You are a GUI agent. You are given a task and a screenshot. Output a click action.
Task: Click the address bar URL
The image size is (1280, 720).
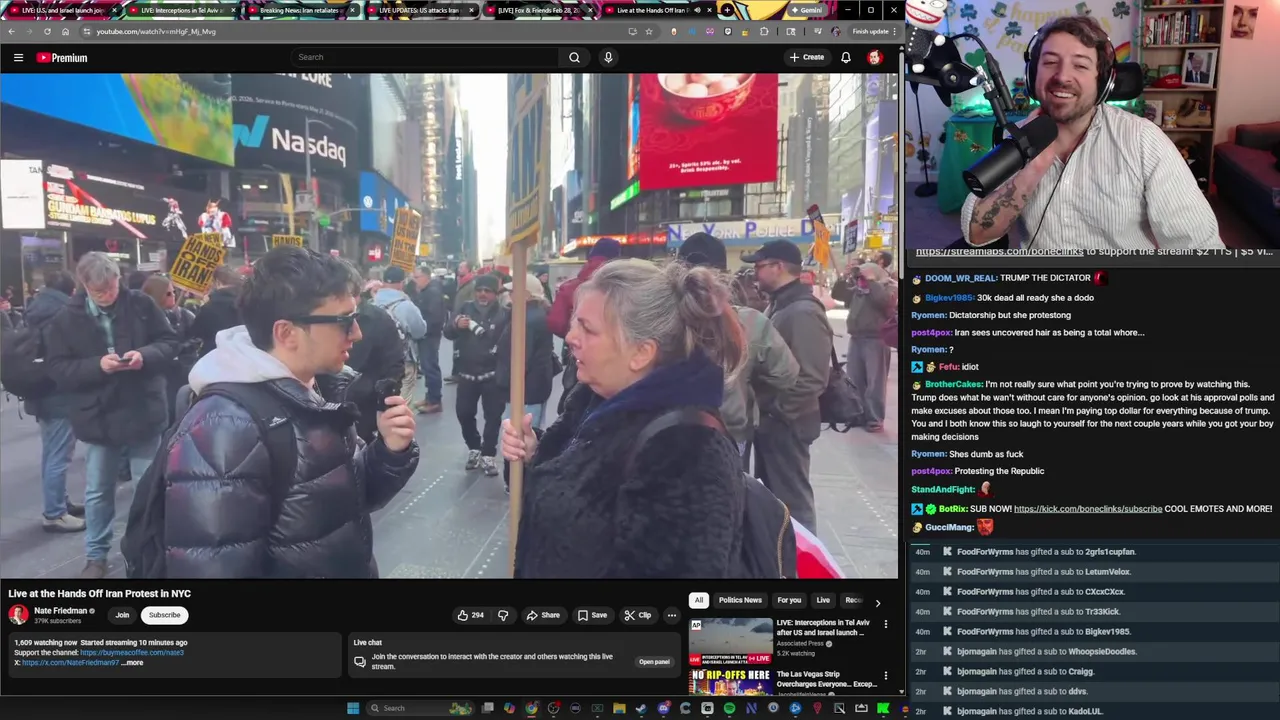[x=156, y=32]
